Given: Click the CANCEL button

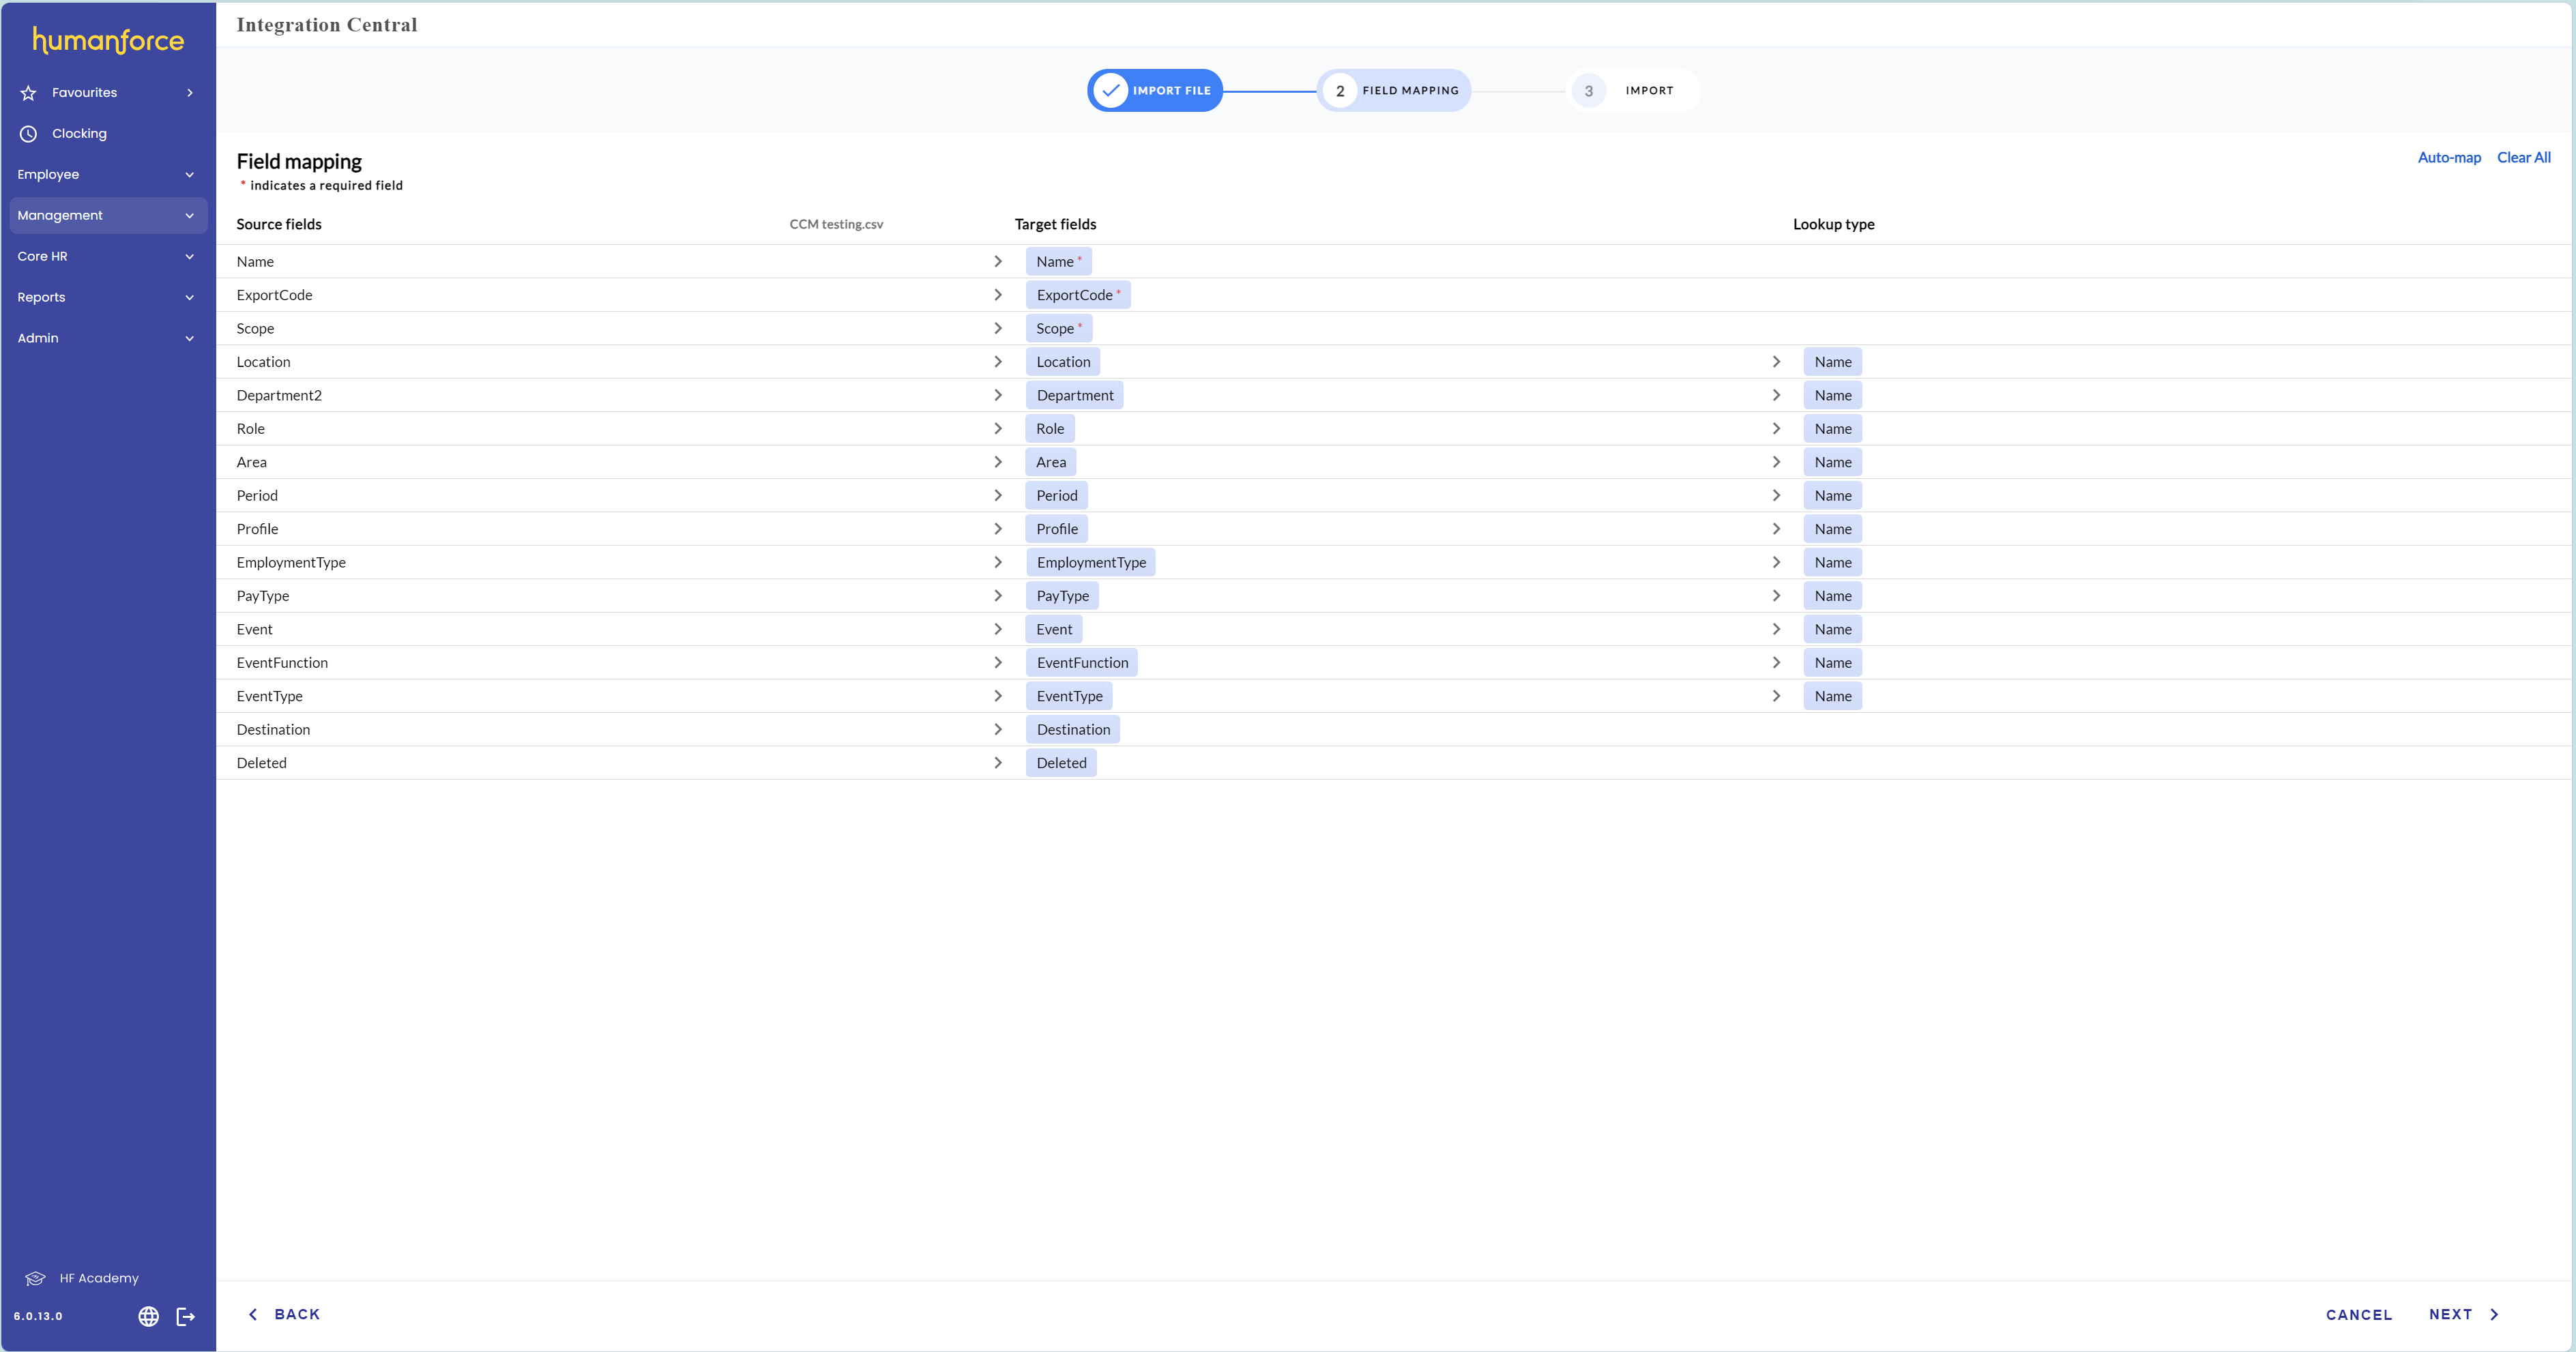Looking at the screenshot, I should [x=2358, y=1314].
